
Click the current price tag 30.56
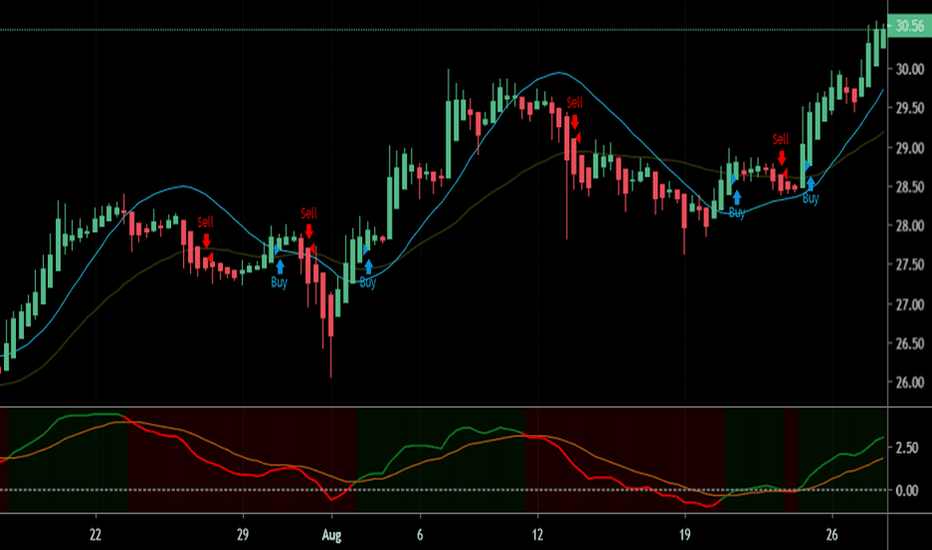tap(909, 26)
